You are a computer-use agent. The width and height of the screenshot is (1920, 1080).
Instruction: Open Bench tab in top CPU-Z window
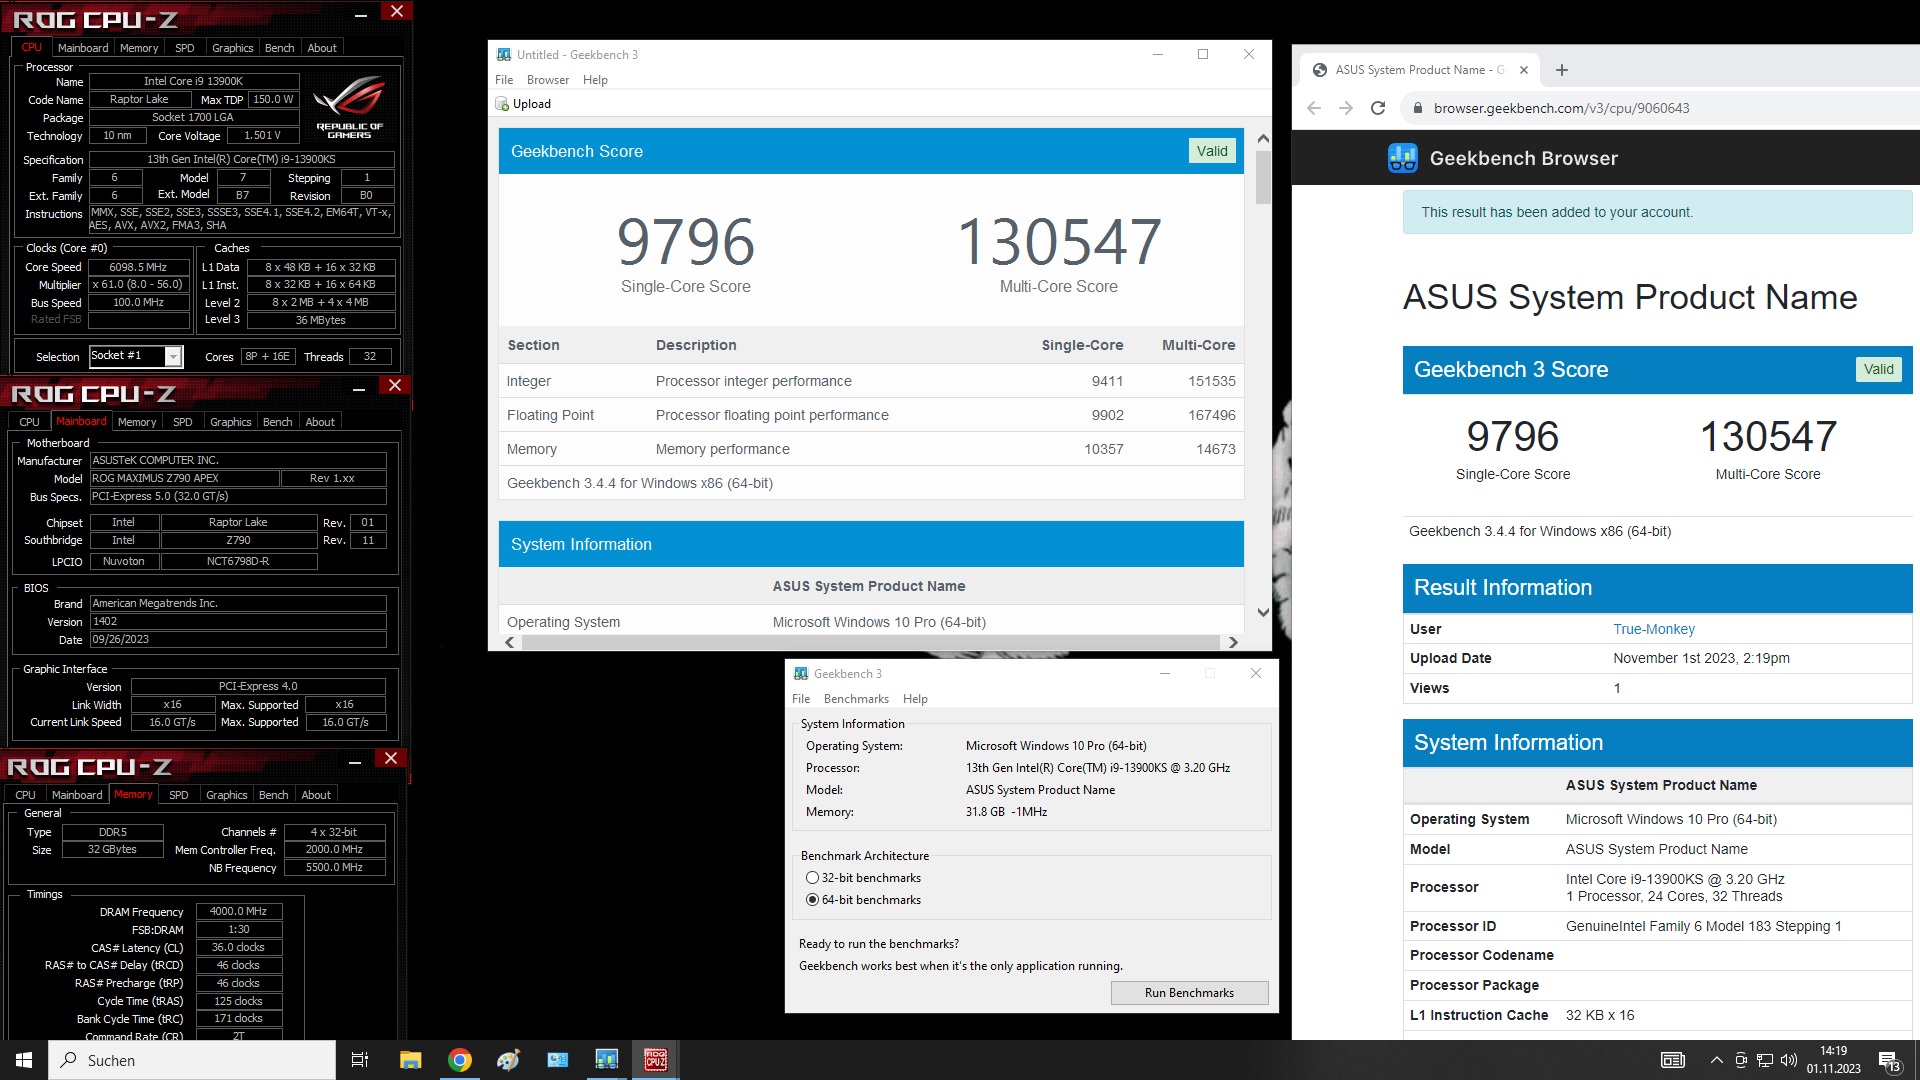coord(280,48)
